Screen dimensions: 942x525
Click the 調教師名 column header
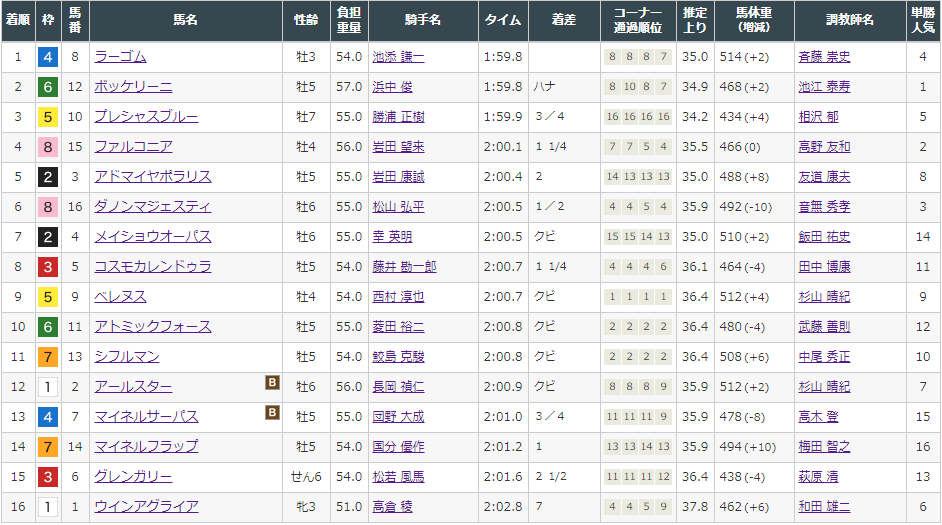pyautogui.click(x=850, y=20)
